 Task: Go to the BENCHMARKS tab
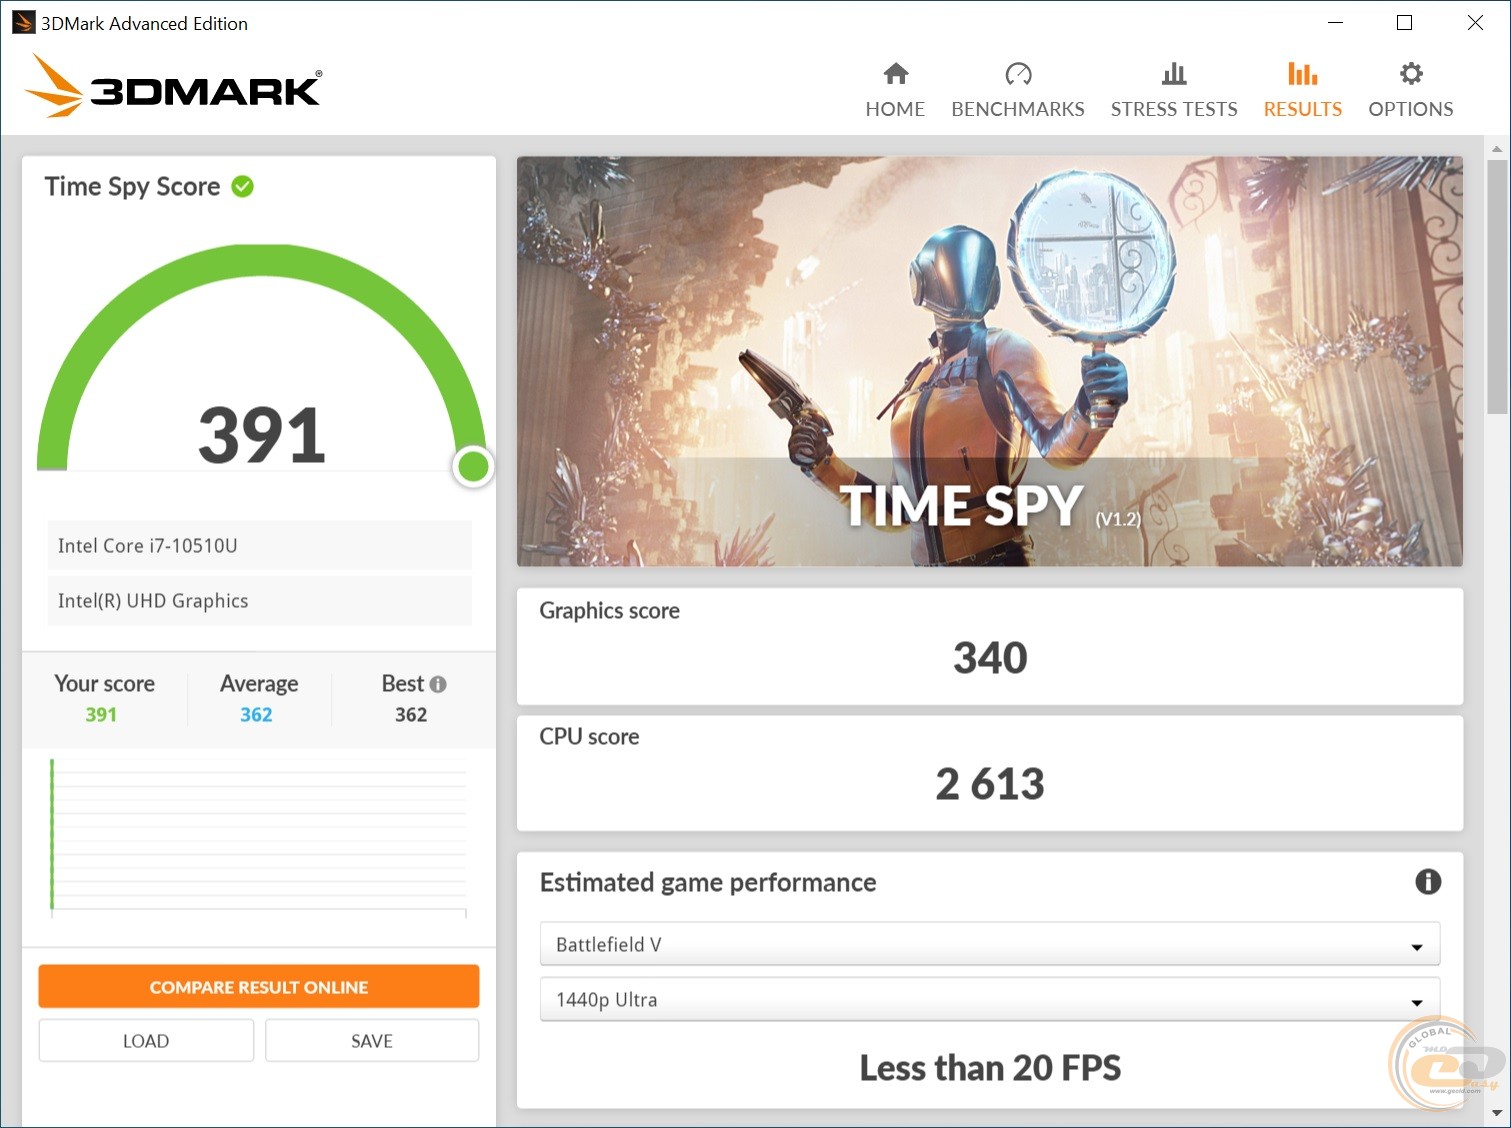click(1017, 109)
